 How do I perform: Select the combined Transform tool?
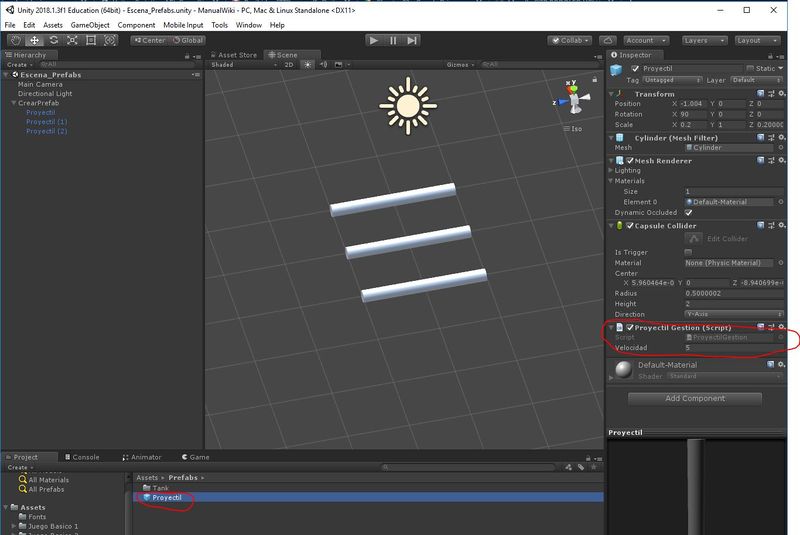[x=110, y=40]
